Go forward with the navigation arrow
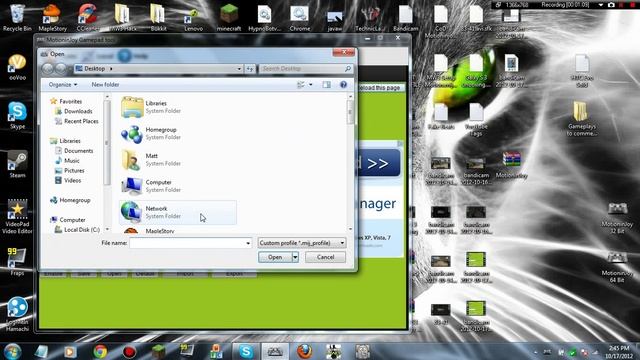 pos(61,69)
